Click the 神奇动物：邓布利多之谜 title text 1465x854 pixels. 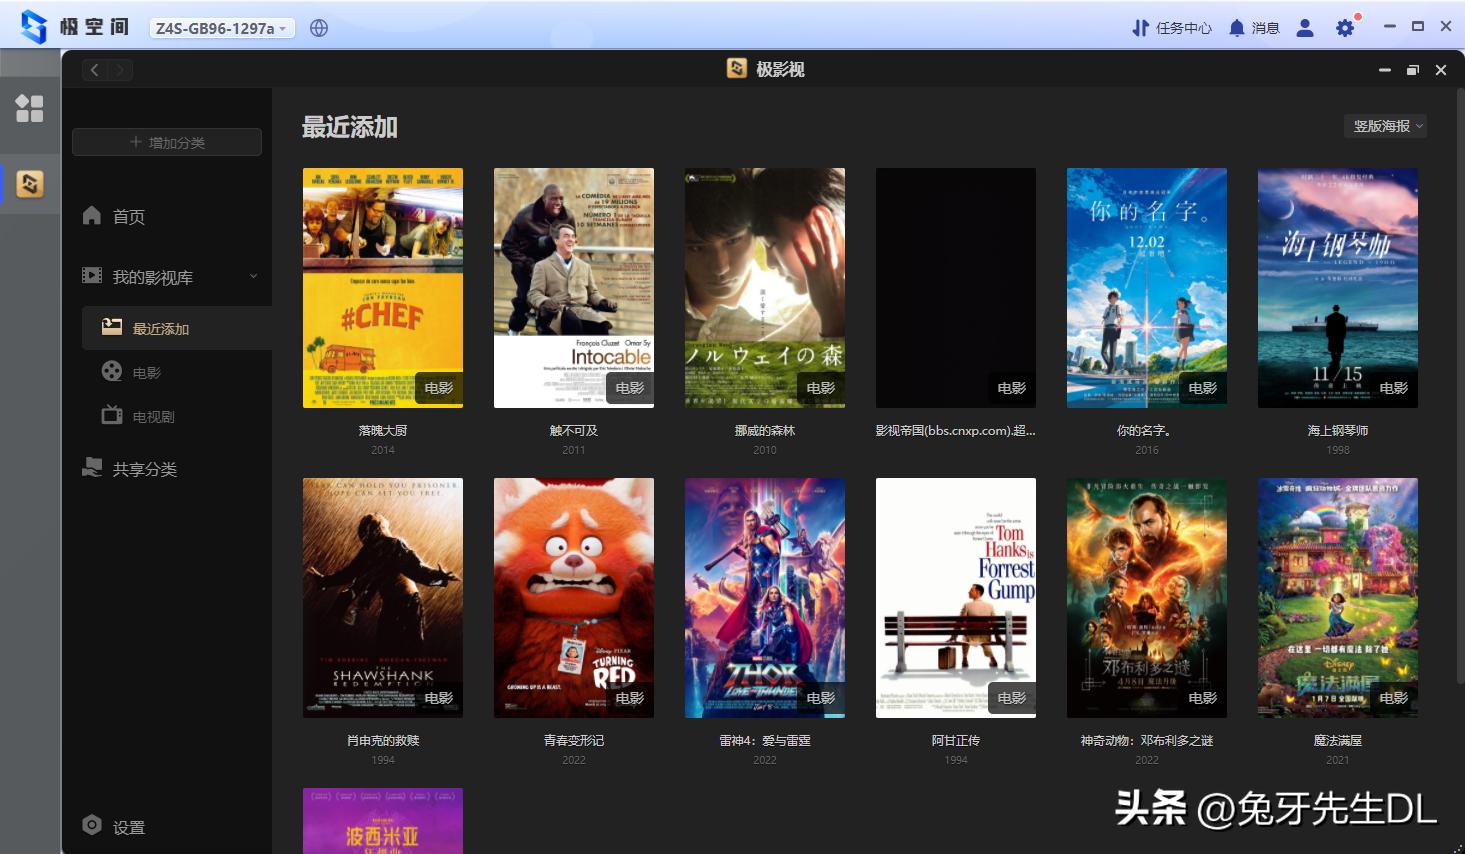1147,740
